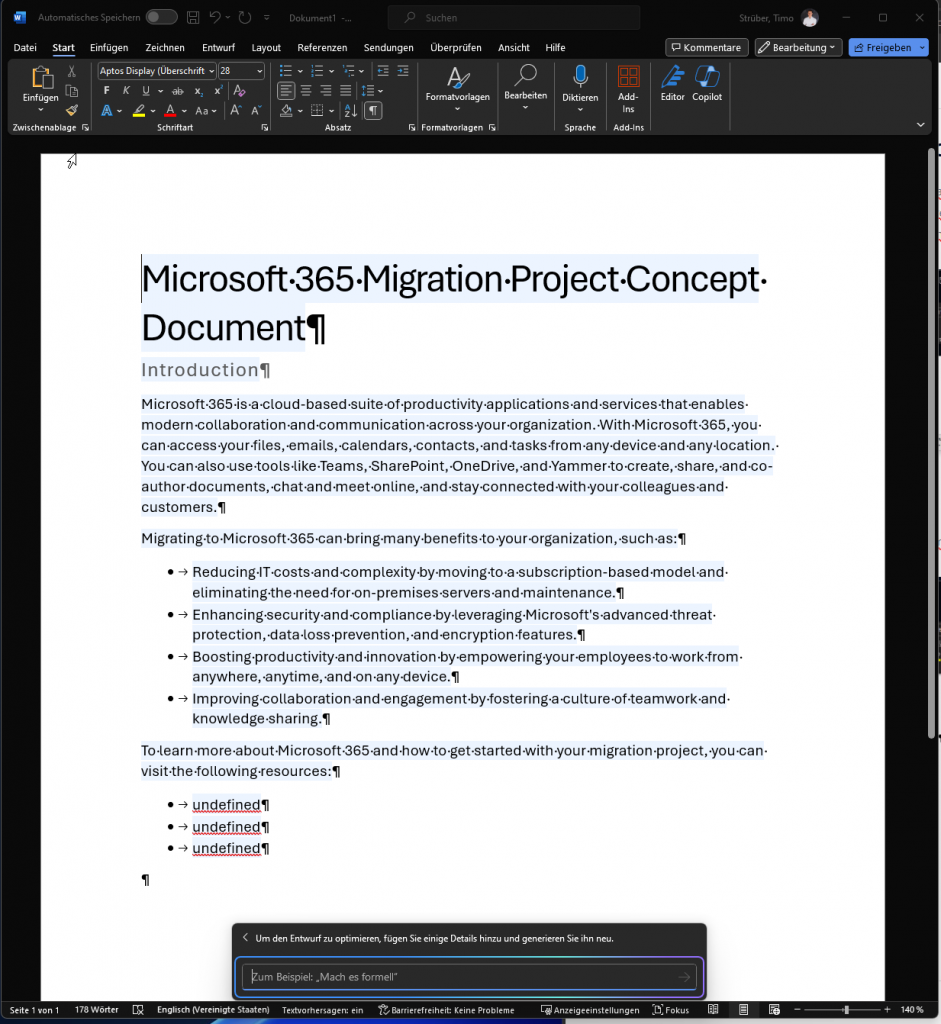The height and width of the screenshot is (1024, 941).
Task: Toggle paragraph marks display
Action: (372, 111)
